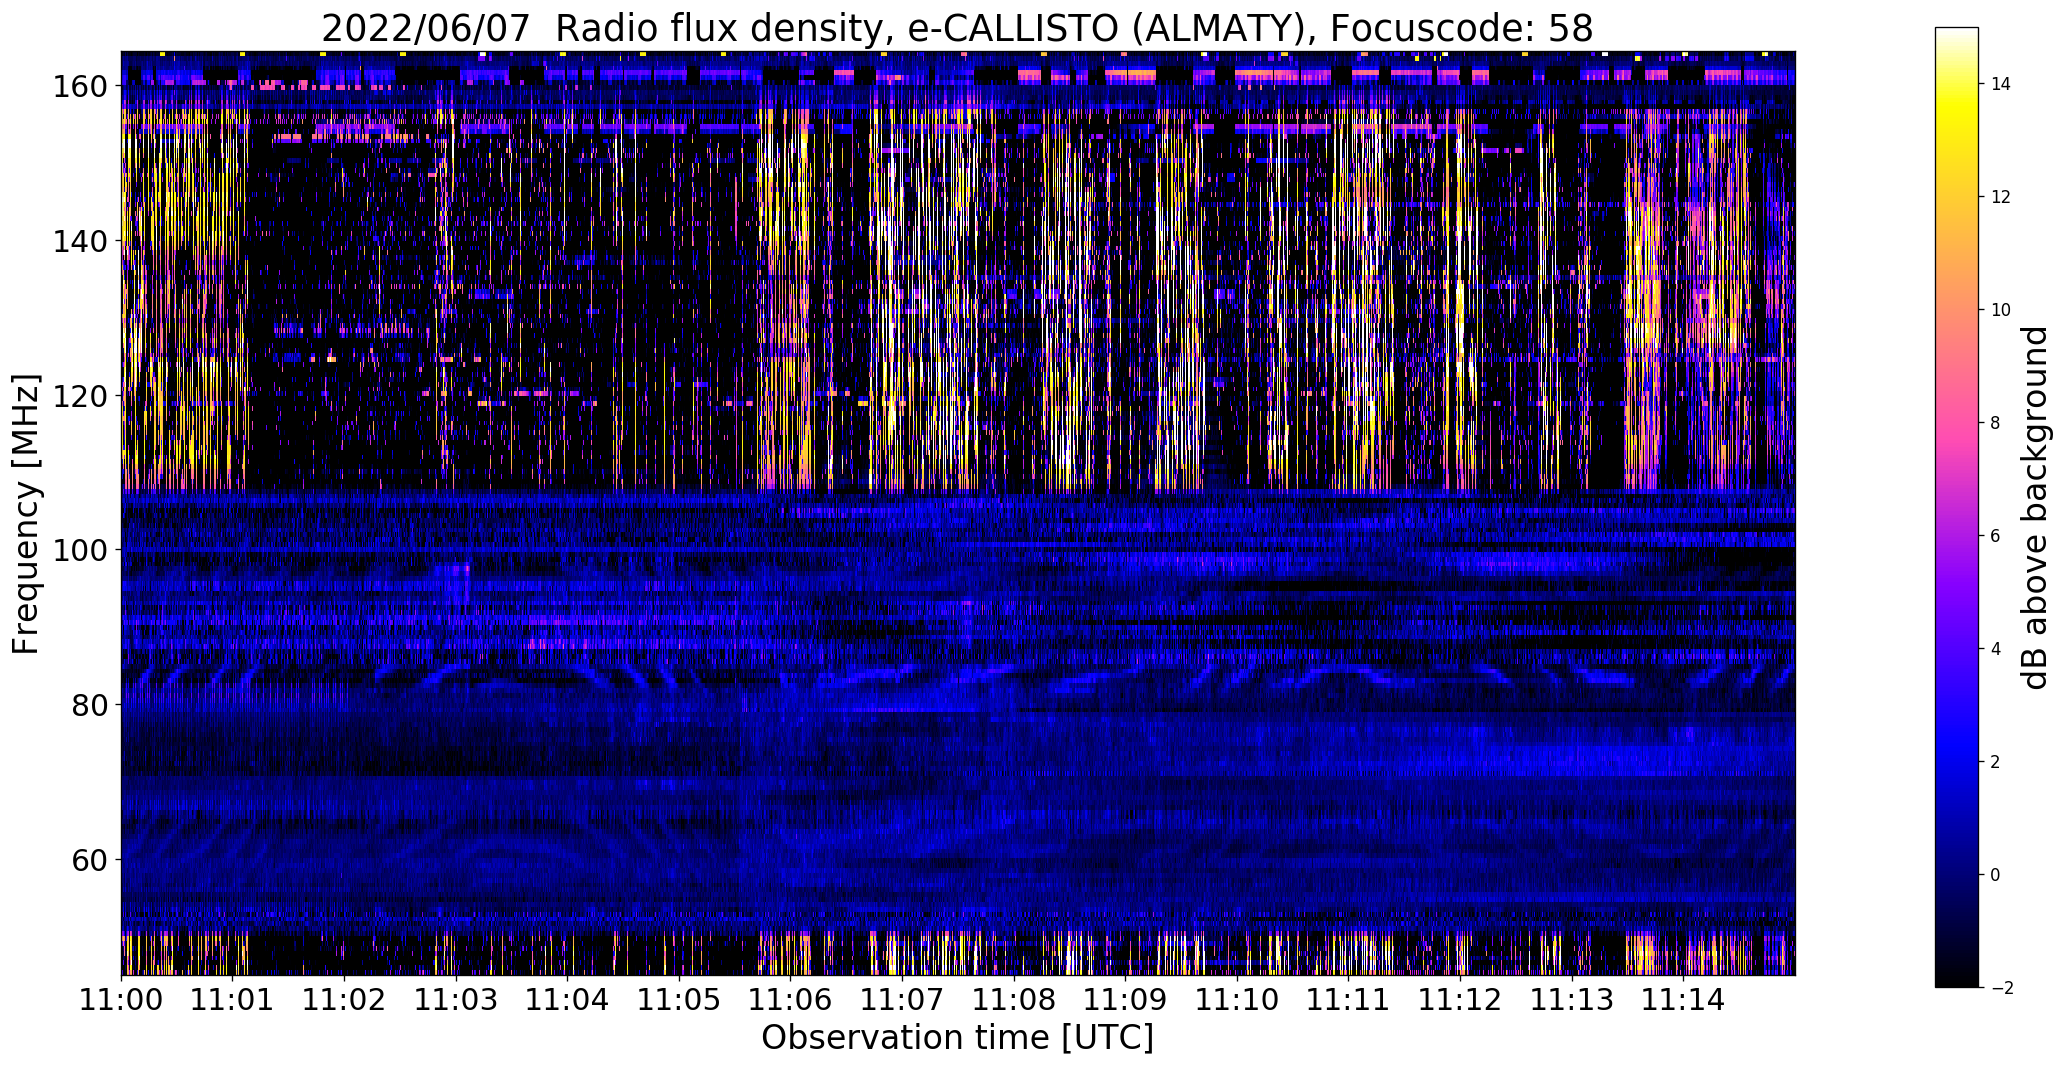Image resolution: width=2066 pixels, height=1067 pixels.
Task: Click the 60 frequency tick label
Action: [x=88, y=860]
